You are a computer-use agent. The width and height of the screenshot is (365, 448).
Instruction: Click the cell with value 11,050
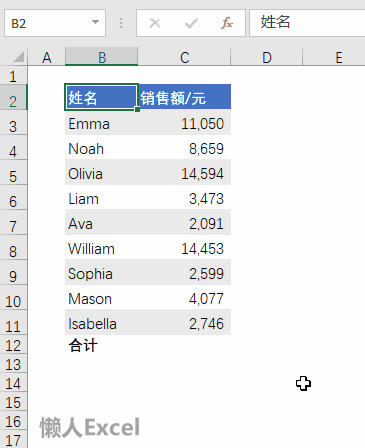pos(184,122)
